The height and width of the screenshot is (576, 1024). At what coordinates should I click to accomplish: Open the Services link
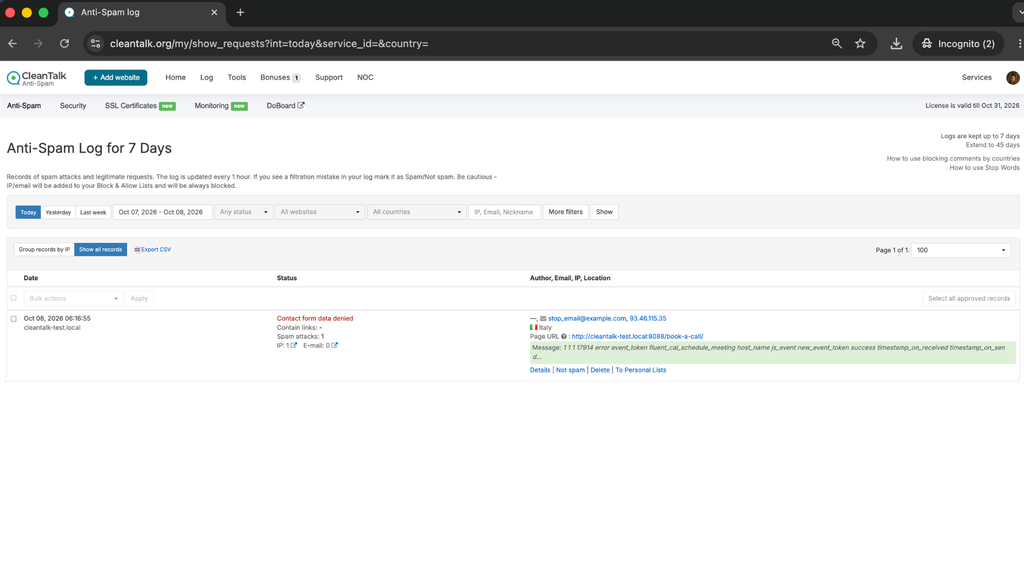pyautogui.click(x=976, y=78)
